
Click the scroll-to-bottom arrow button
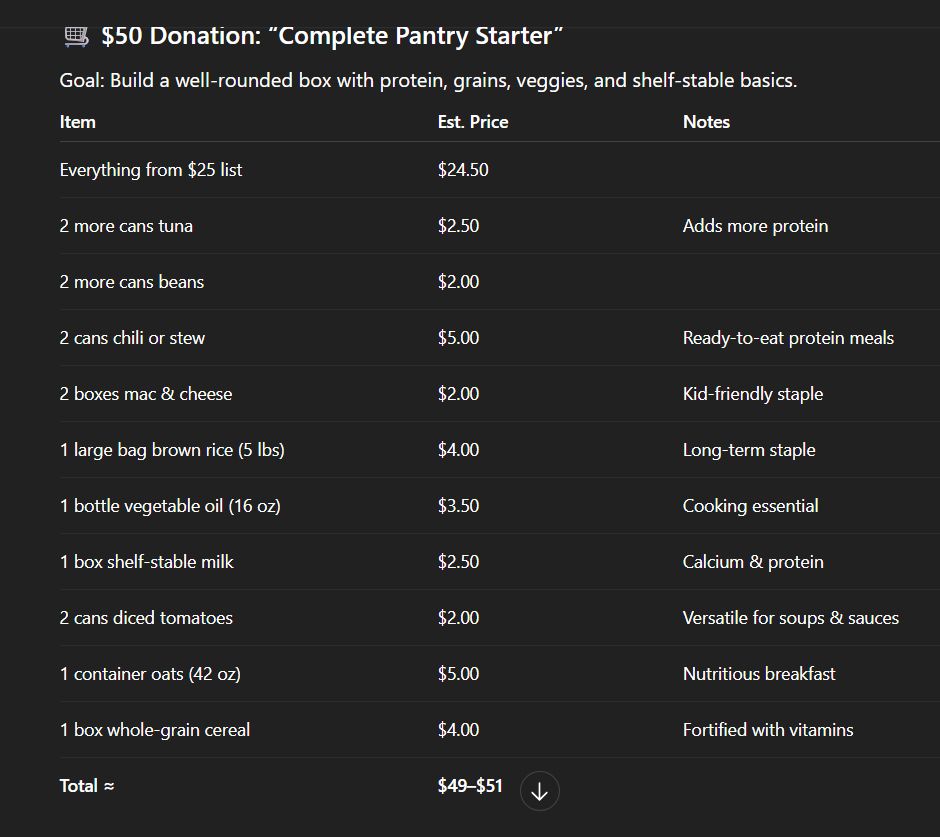point(539,791)
